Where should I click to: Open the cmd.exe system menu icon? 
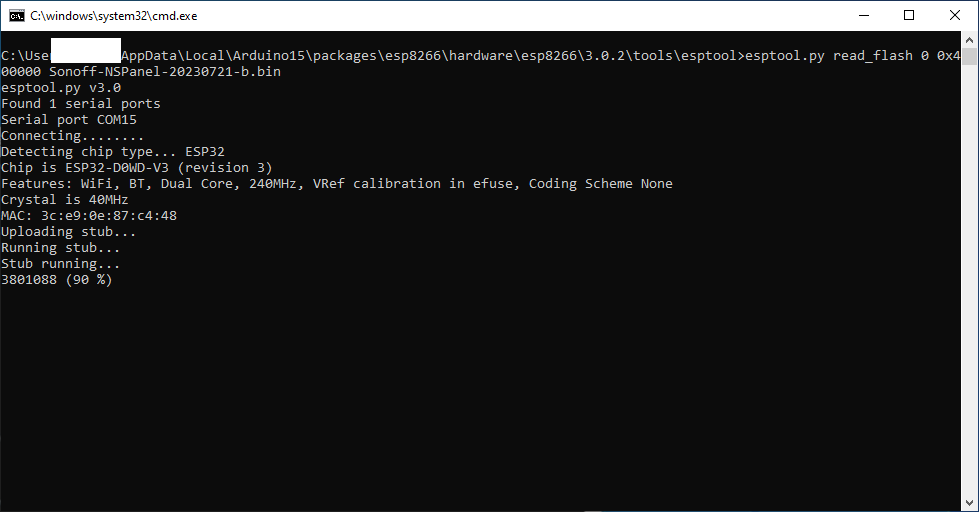[x=17, y=16]
